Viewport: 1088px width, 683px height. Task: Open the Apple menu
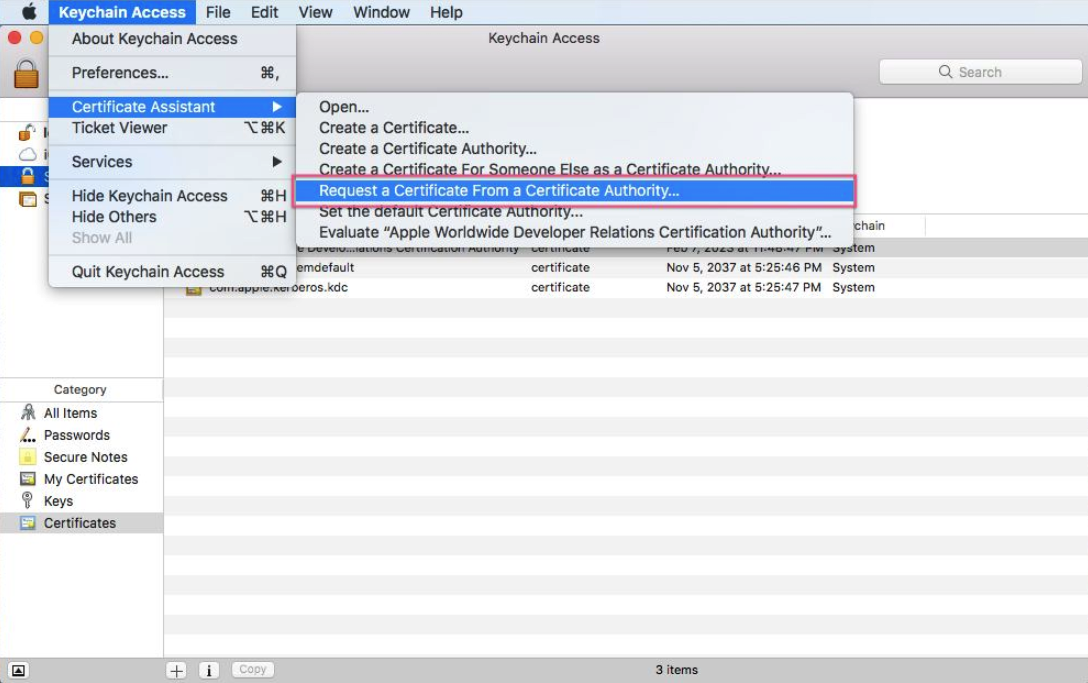coord(28,12)
